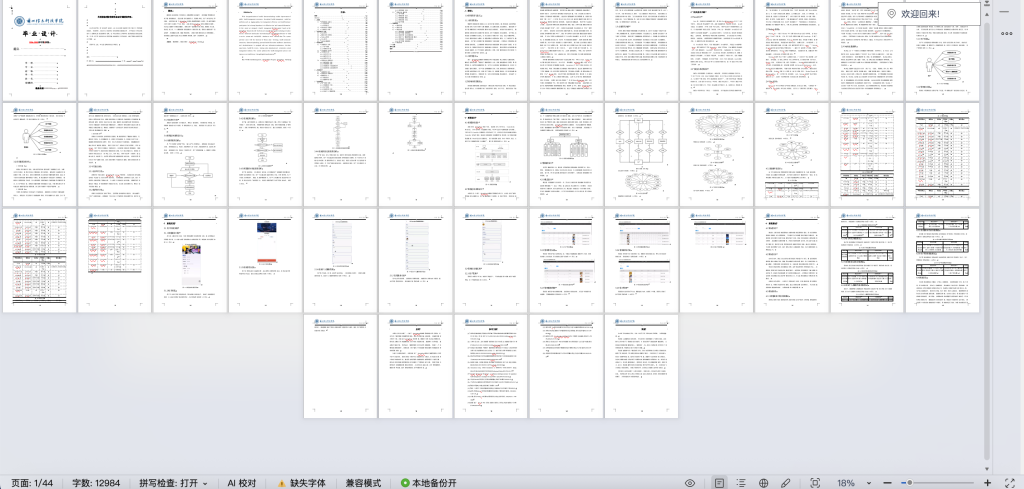Click the fit-page zoom icon
Screen dimensions: 1024x489
coord(815,483)
